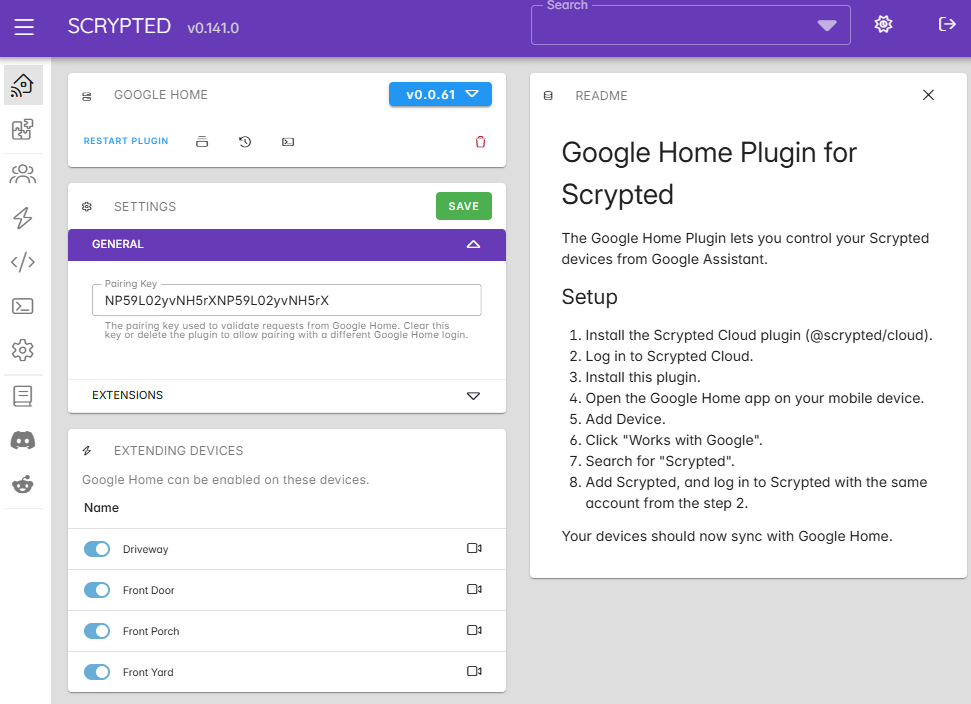Open the Automations lightning bolt icon
Screen dimensions: 971x704
(23, 218)
